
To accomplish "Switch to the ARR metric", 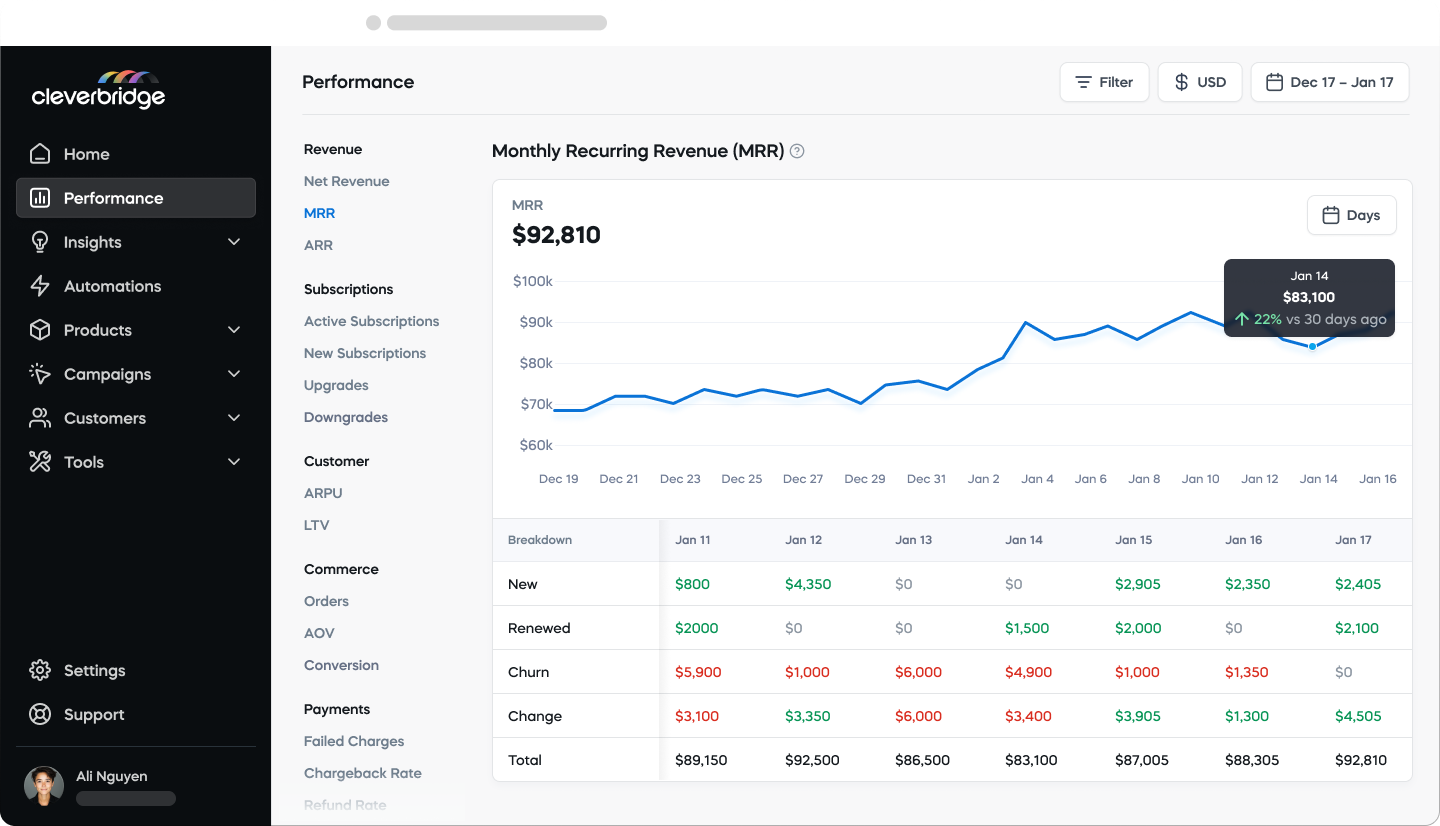I will click(318, 245).
